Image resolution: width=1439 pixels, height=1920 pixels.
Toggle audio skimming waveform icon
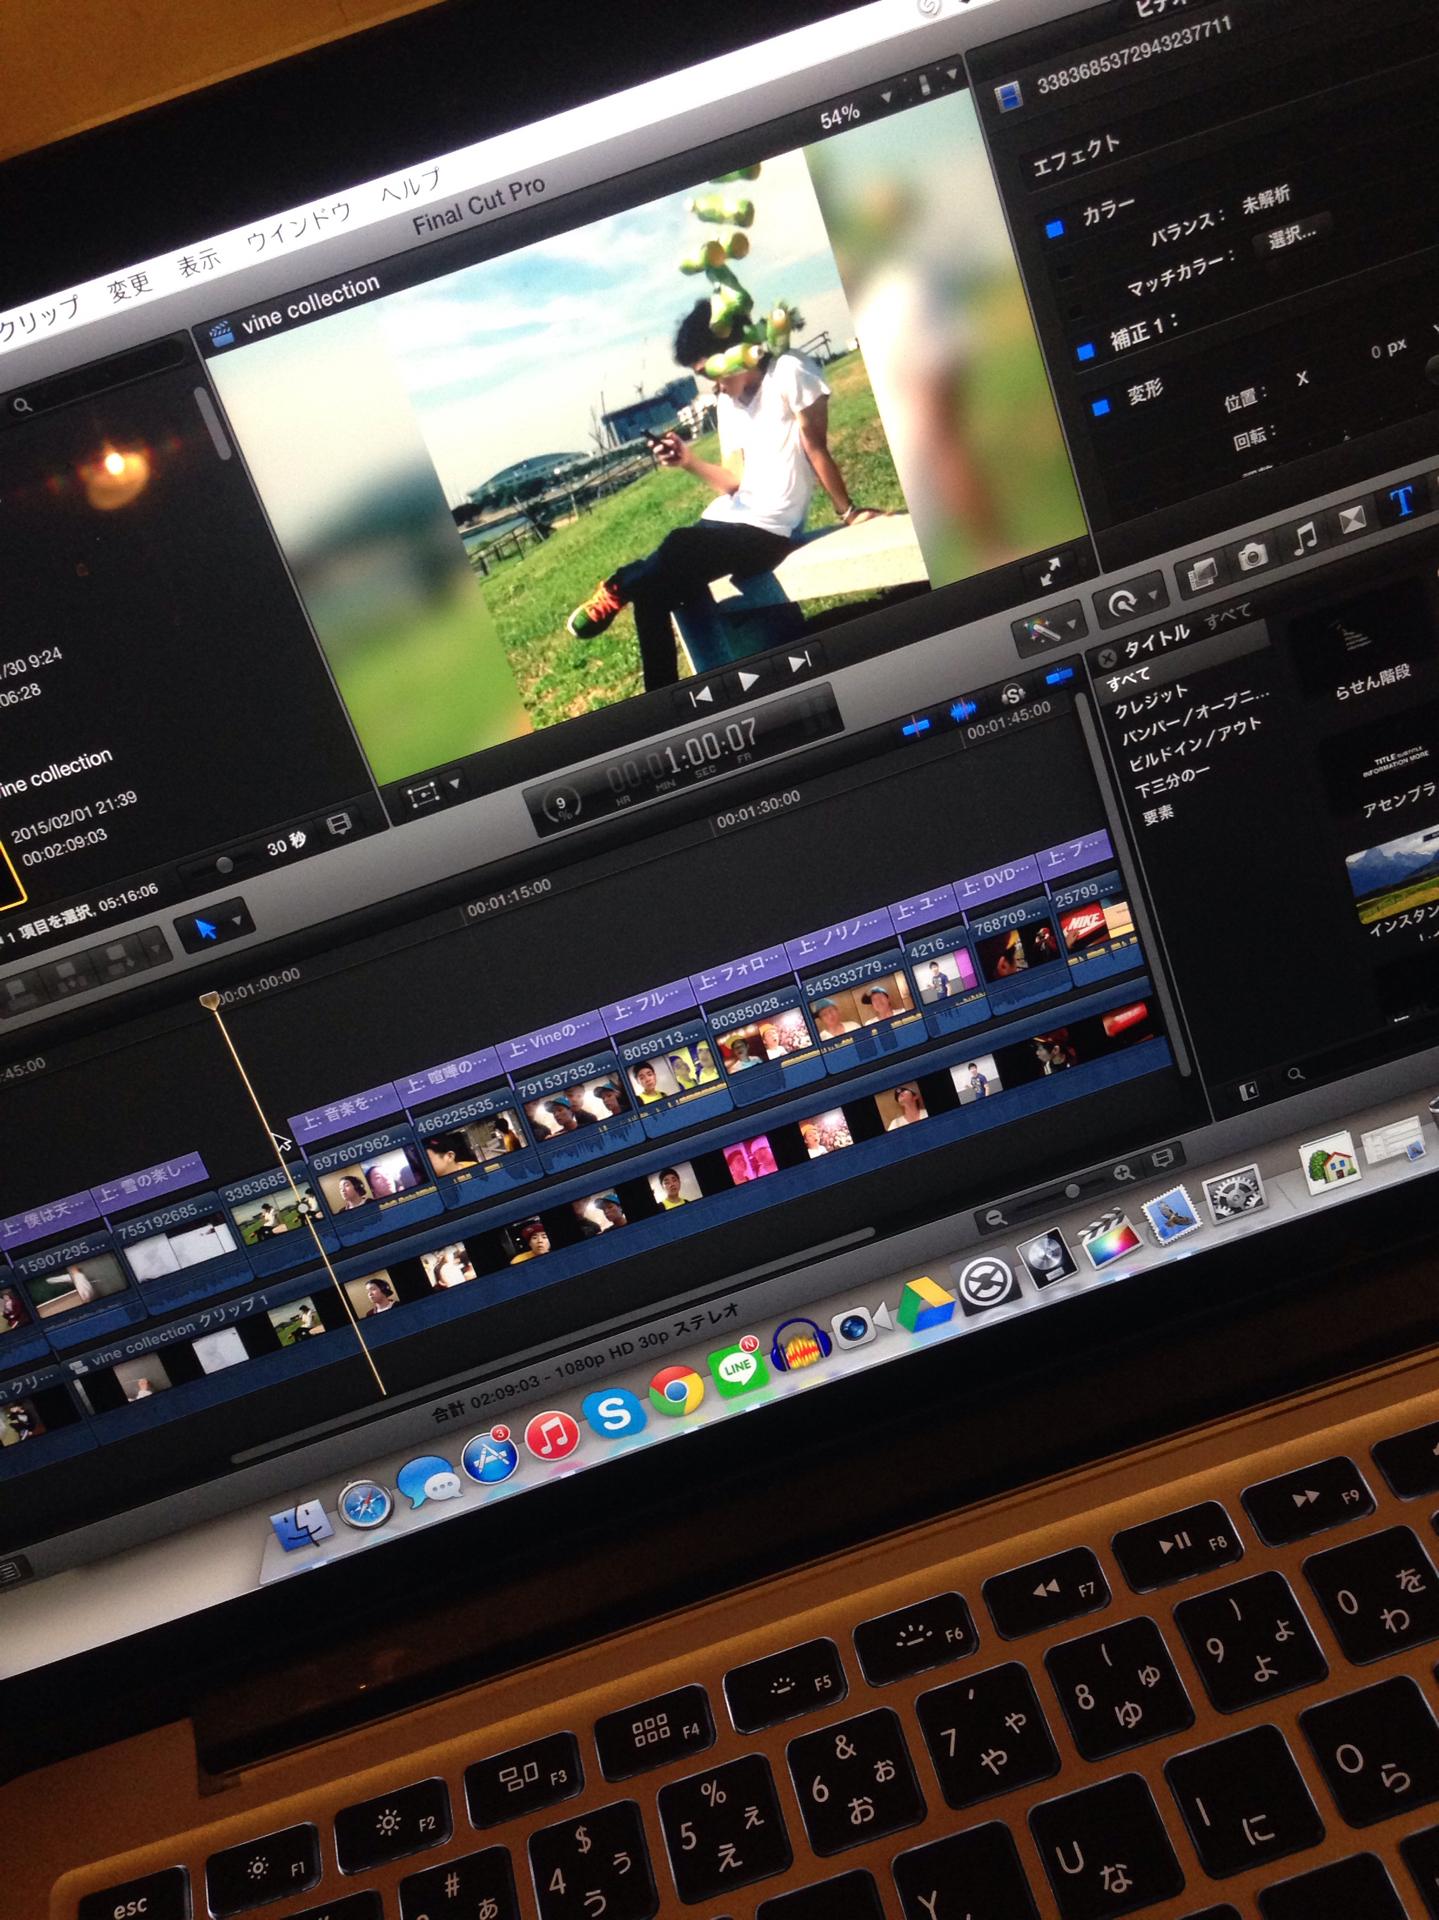point(962,711)
